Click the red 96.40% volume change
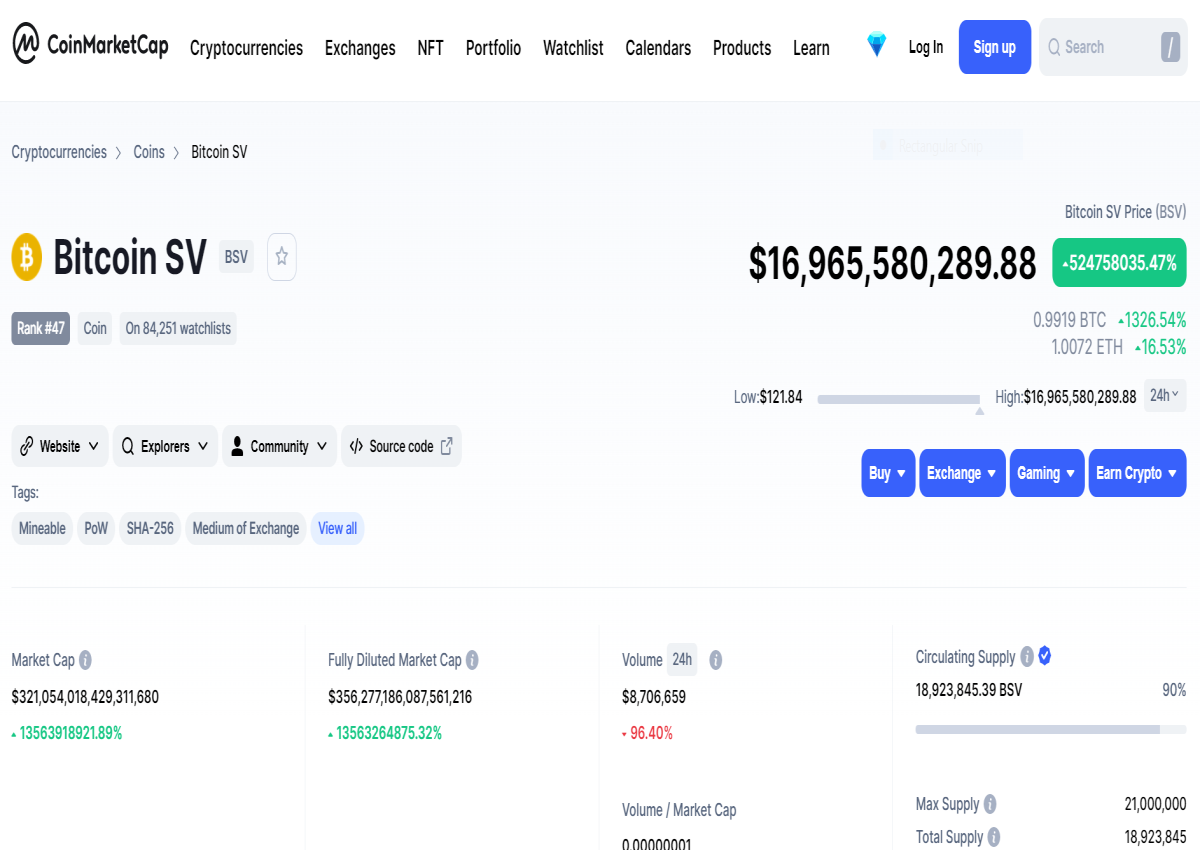The width and height of the screenshot is (1200, 850). point(648,733)
